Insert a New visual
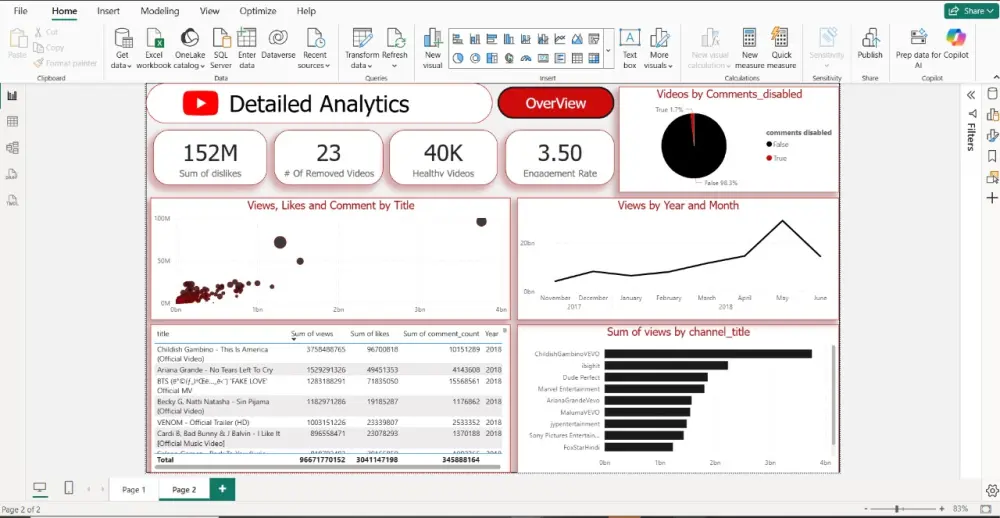The image size is (1000, 518). tap(432, 48)
